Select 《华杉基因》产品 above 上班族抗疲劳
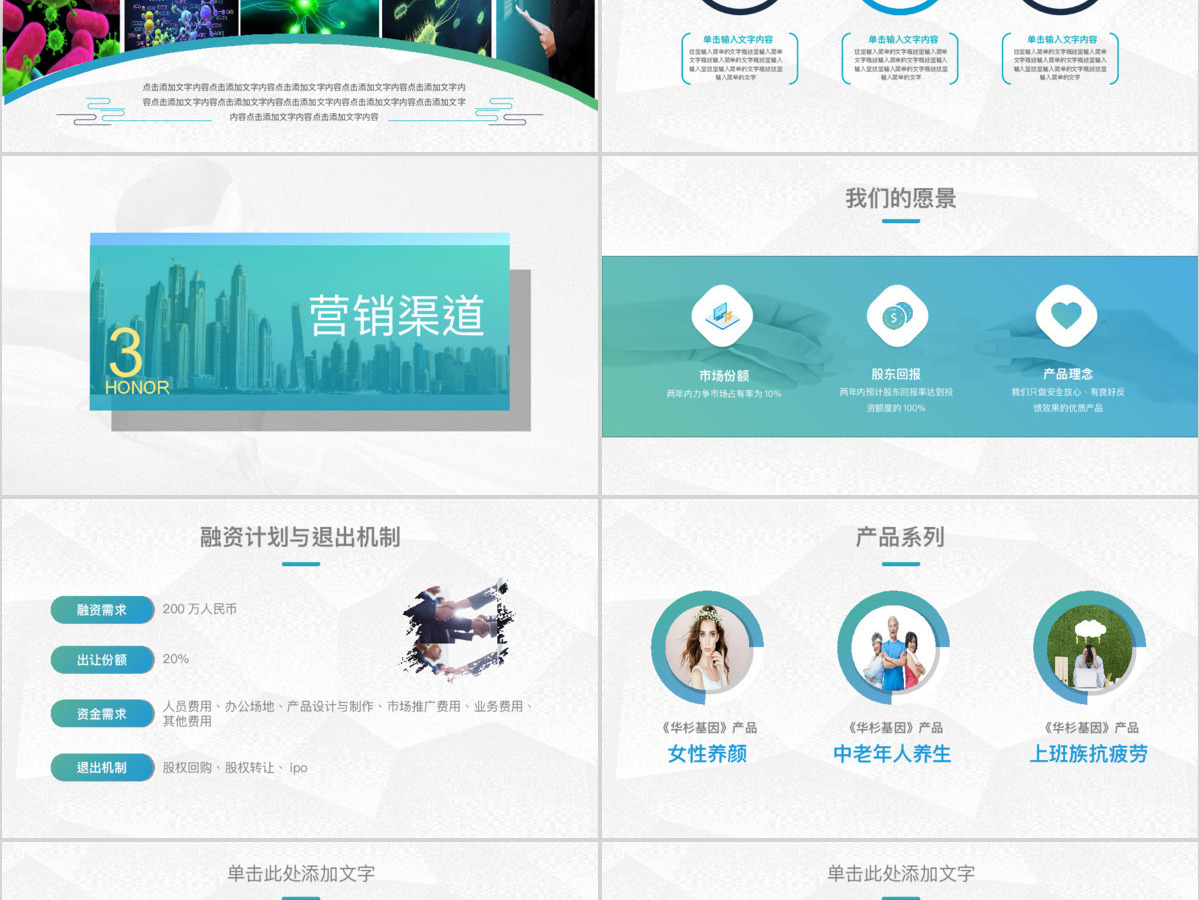Viewport: 1200px width, 900px height. (x=1089, y=728)
